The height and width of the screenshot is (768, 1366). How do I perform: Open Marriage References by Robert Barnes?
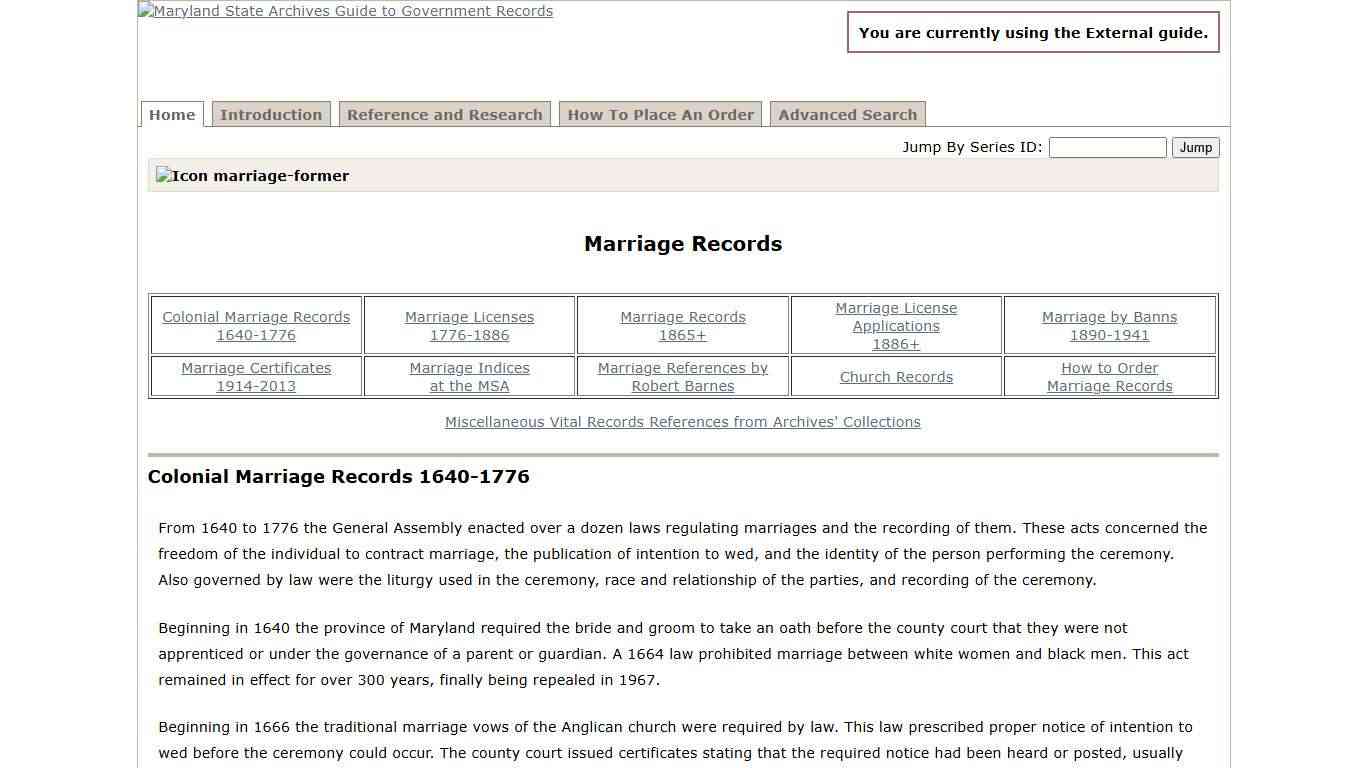682,377
